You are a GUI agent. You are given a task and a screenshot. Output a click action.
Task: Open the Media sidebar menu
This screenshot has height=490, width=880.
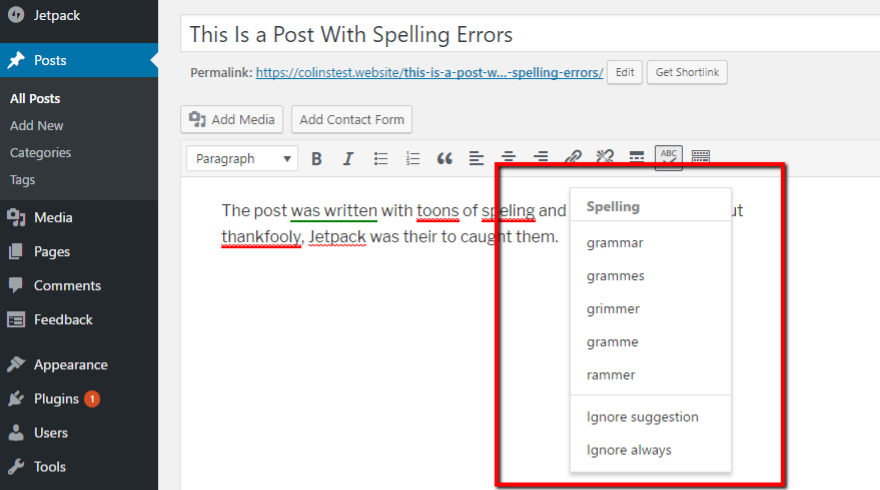[79, 217]
